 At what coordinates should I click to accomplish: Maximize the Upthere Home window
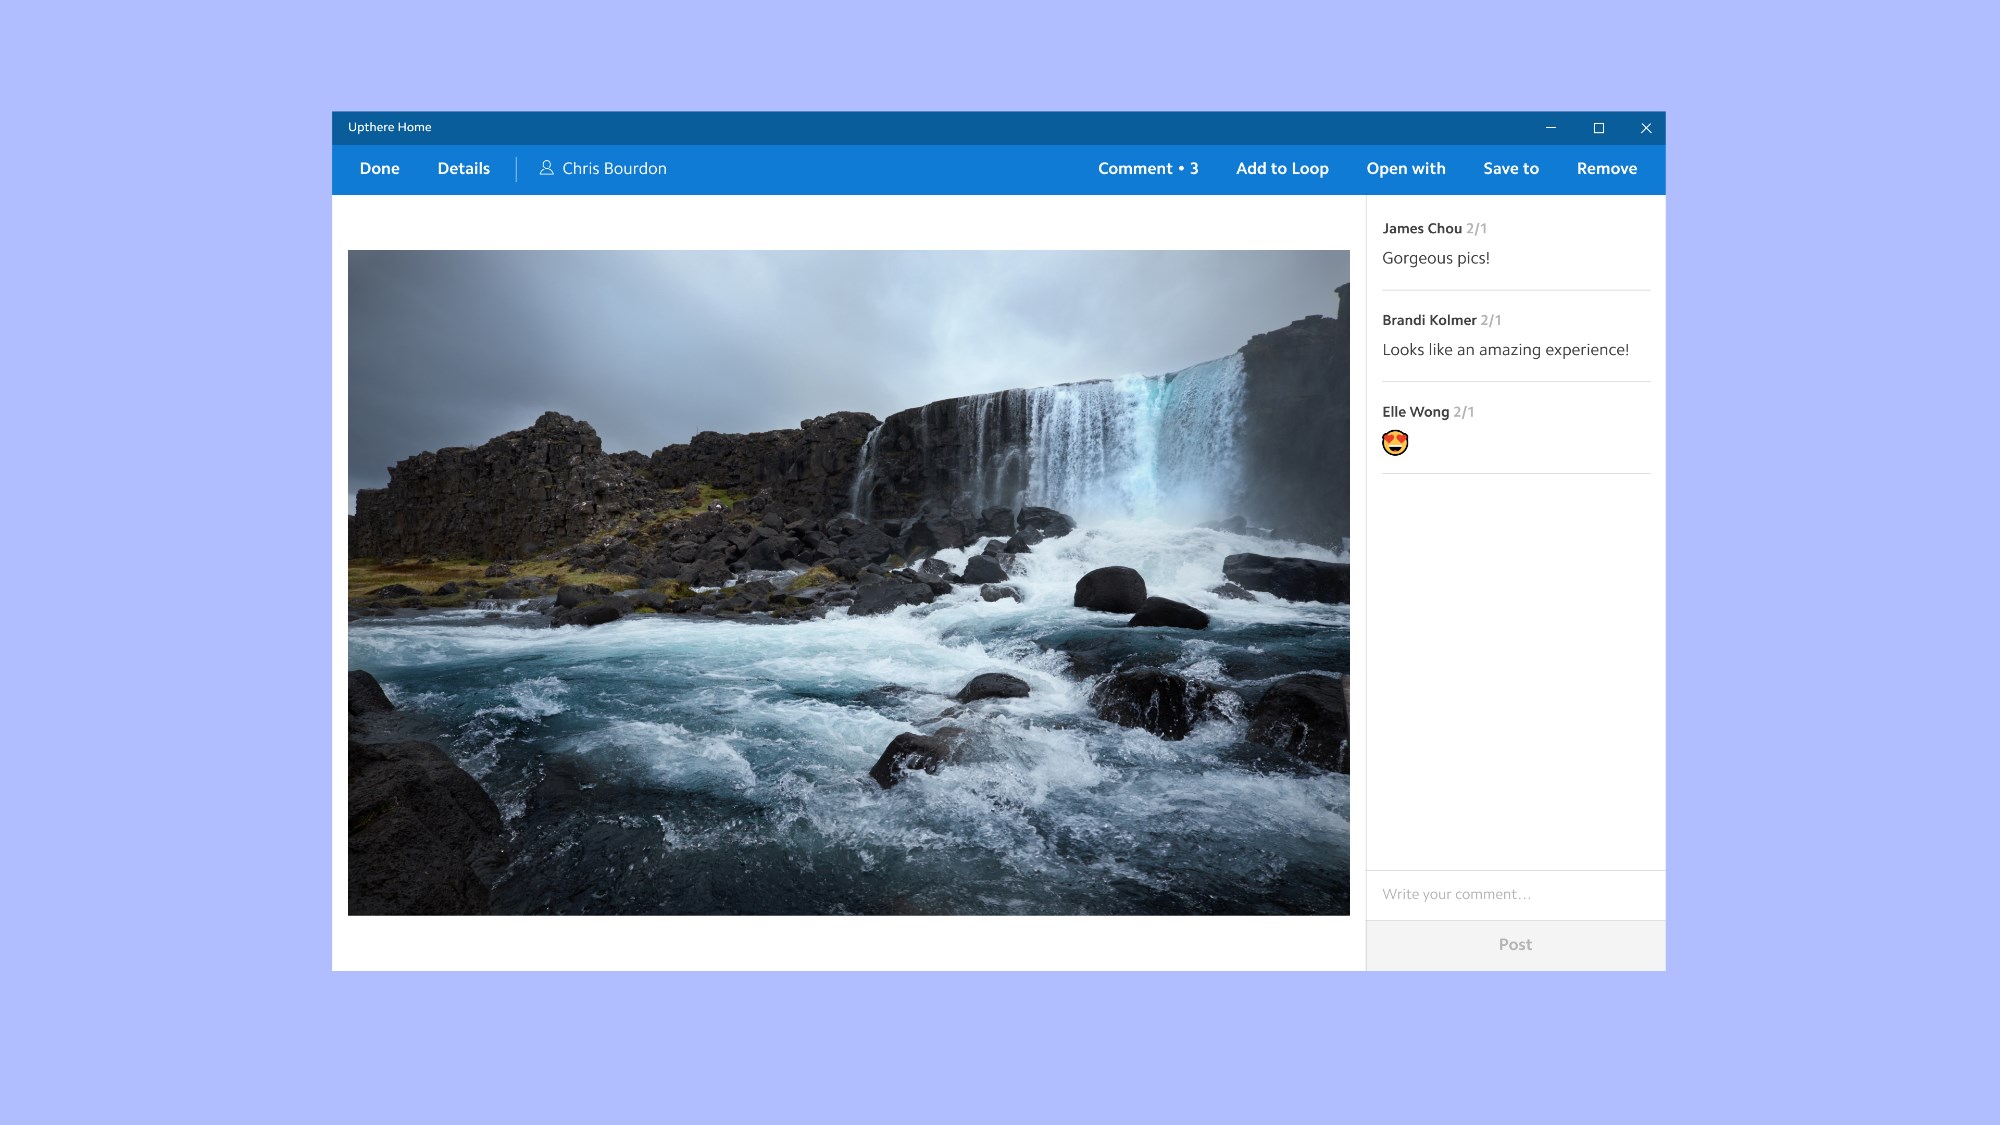click(1598, 128)
